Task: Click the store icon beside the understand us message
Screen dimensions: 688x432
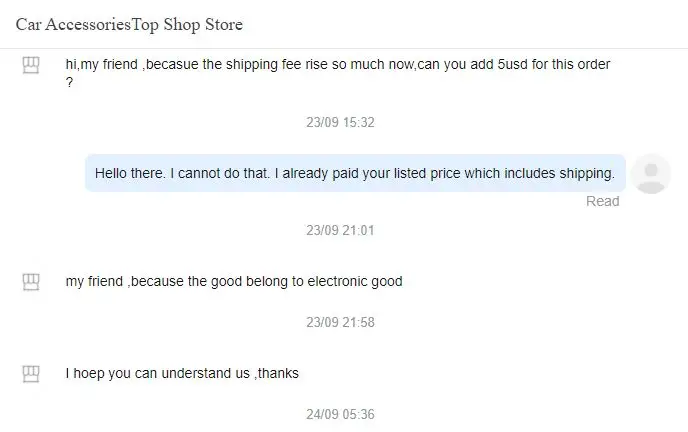Action: (x=31, y=374)
